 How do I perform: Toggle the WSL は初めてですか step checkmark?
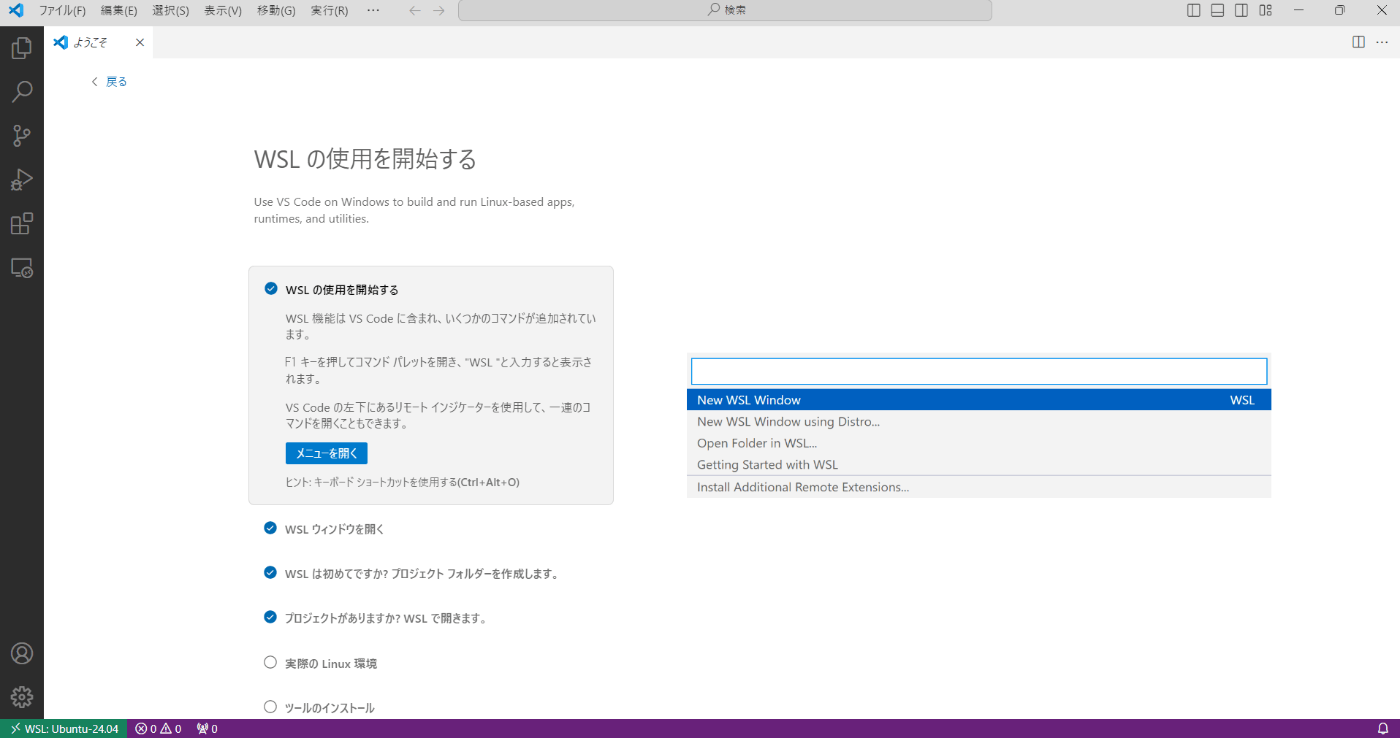(x=270, y=573)
